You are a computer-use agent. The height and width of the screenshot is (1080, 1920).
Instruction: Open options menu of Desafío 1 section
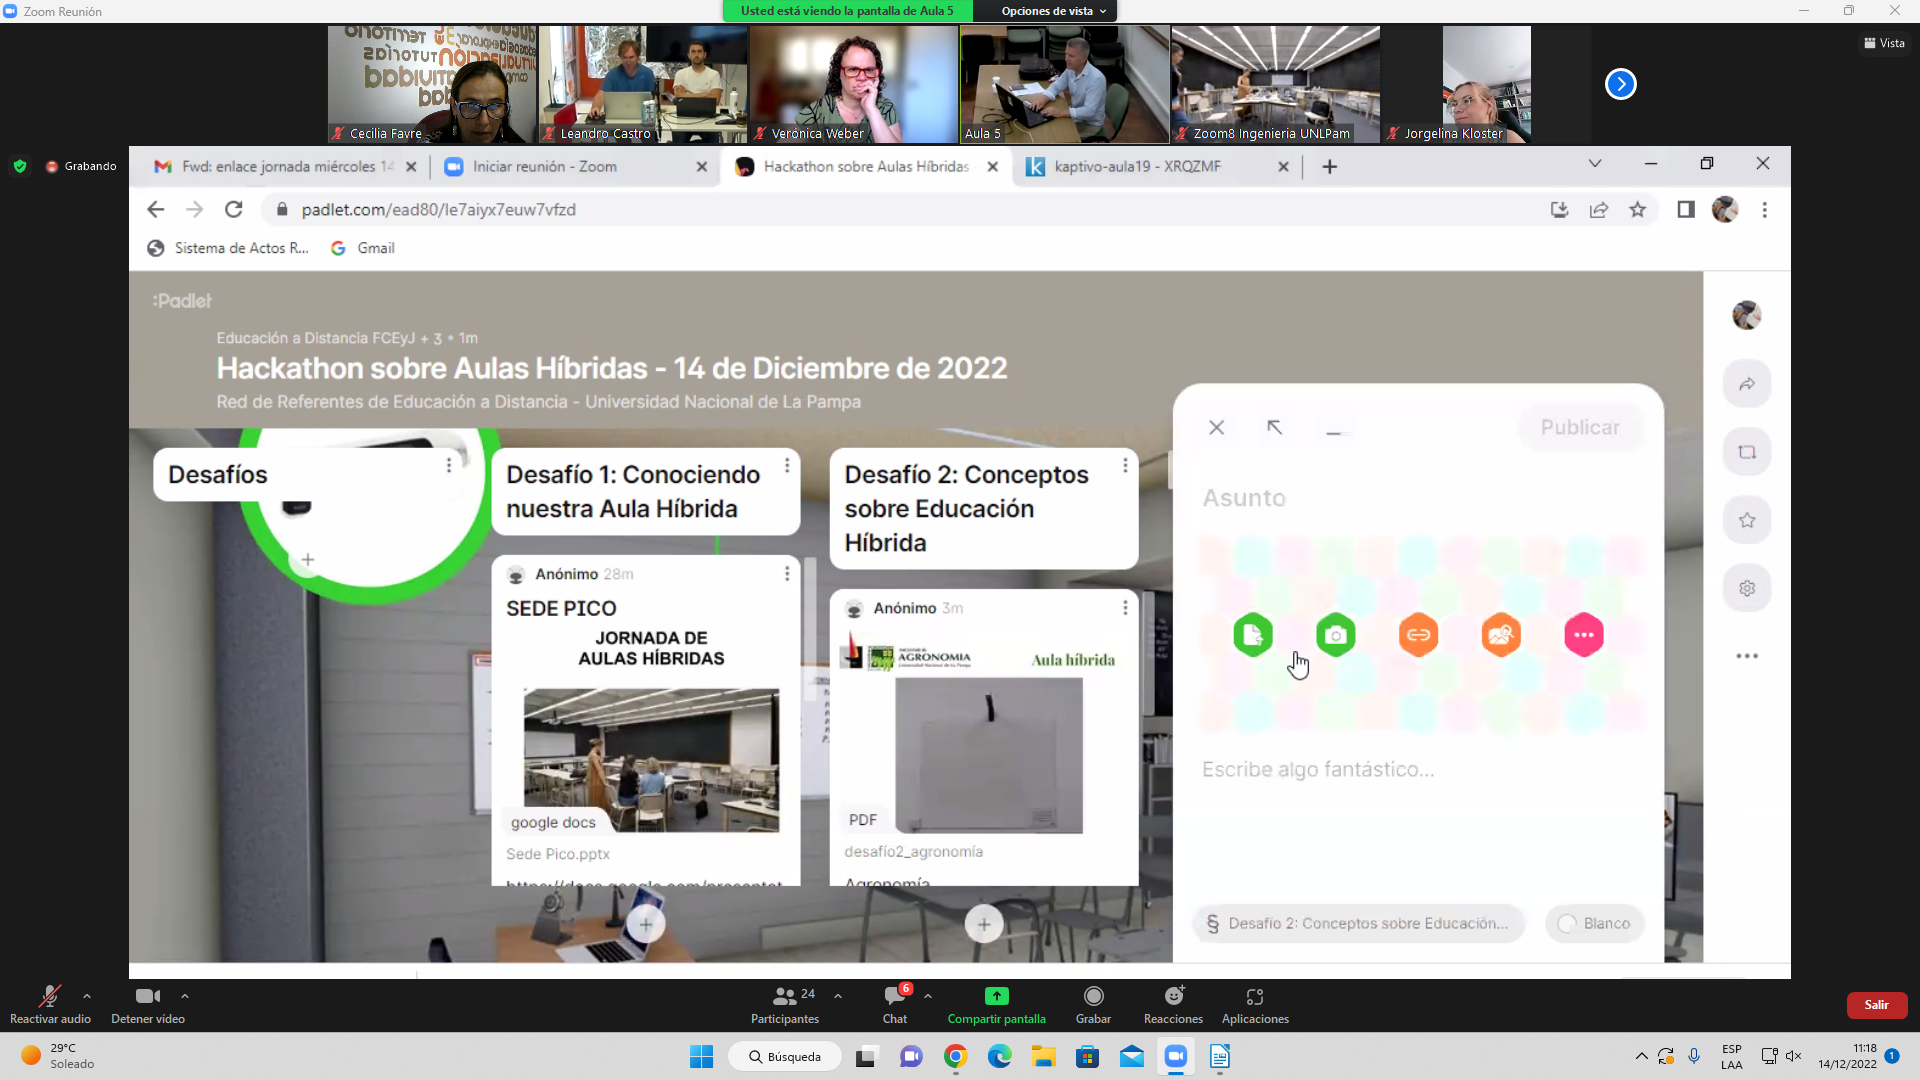click(787, 465)
